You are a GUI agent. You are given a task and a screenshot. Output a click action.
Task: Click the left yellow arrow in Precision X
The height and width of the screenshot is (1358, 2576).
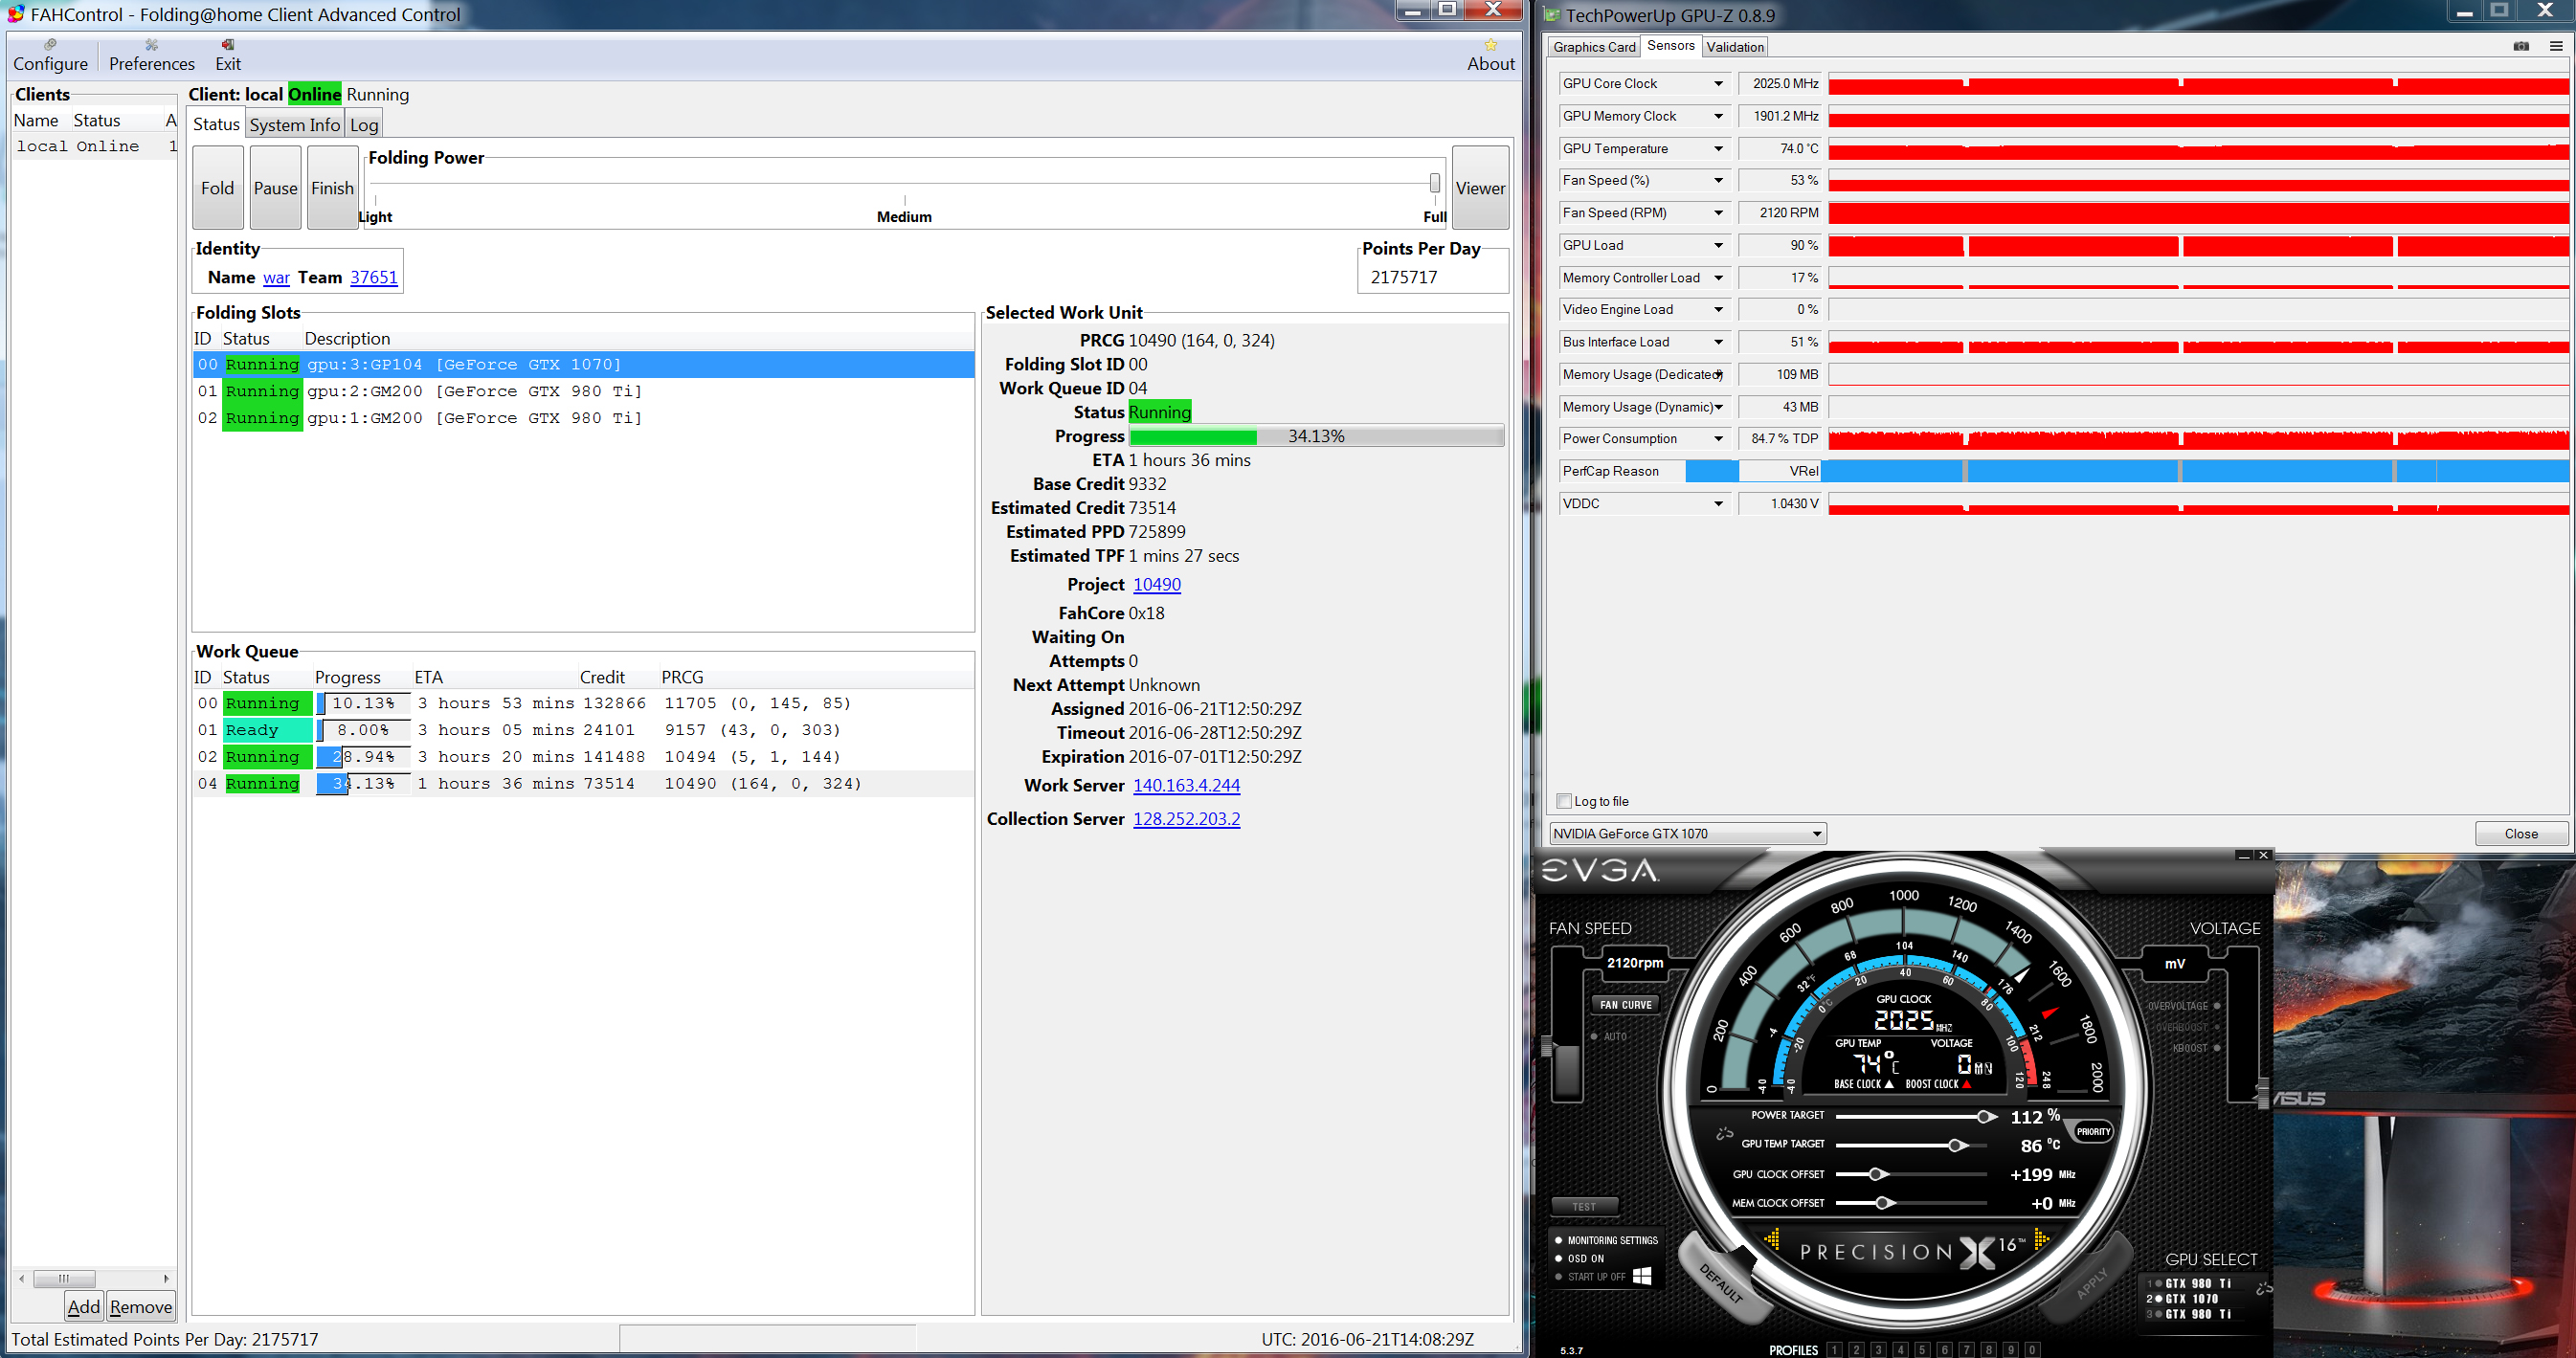1772,1240
